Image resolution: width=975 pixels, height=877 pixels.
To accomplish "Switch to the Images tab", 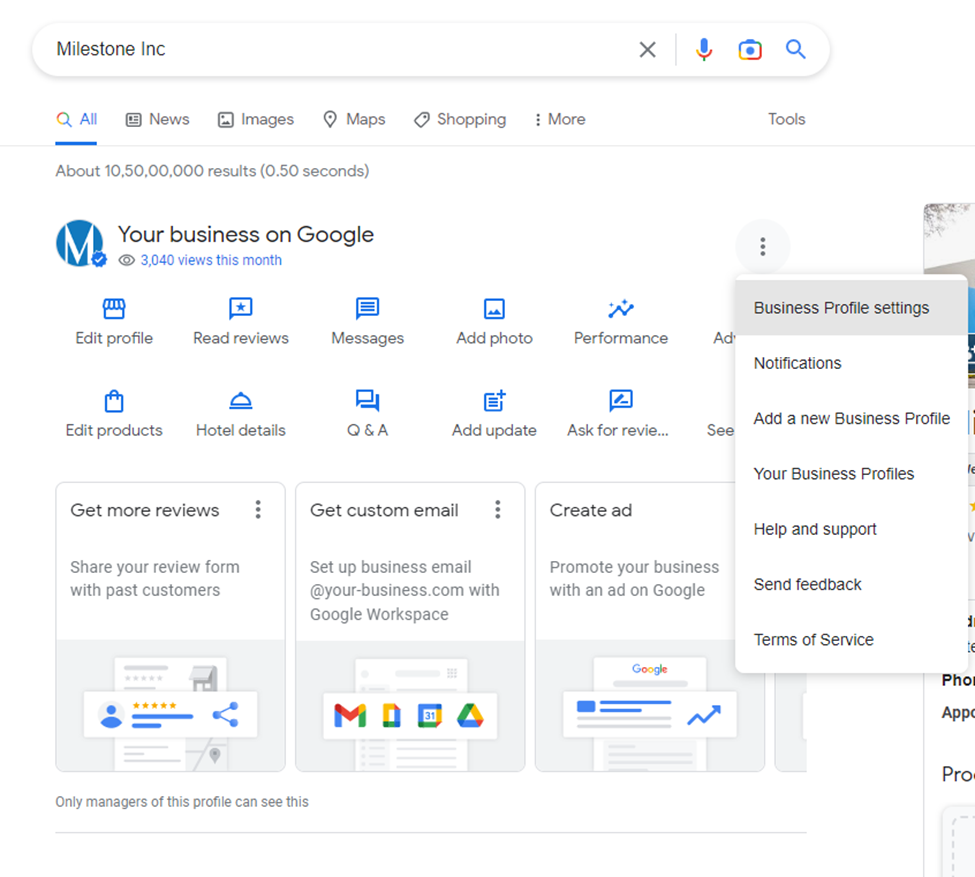I will click(256, 119).
